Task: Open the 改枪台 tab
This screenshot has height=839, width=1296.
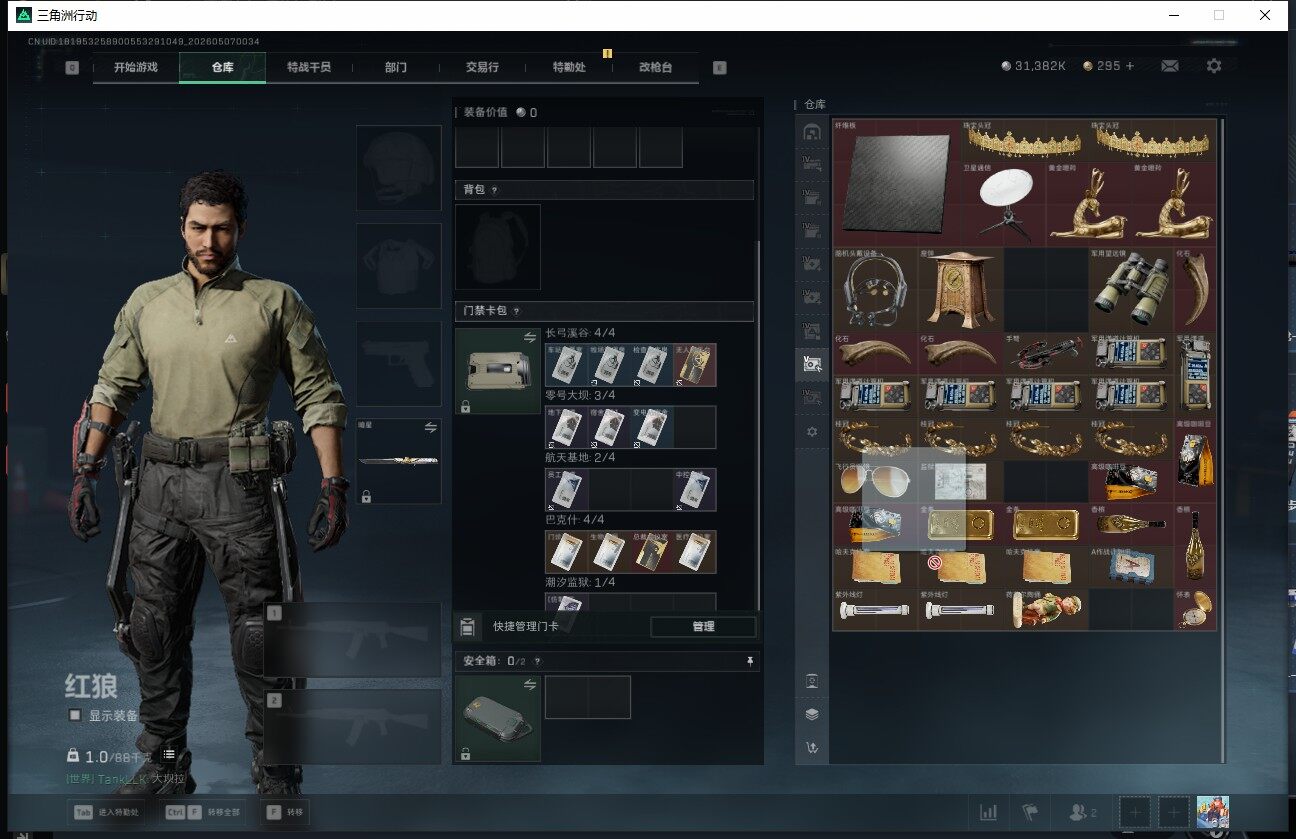Action: pos(655,67)
